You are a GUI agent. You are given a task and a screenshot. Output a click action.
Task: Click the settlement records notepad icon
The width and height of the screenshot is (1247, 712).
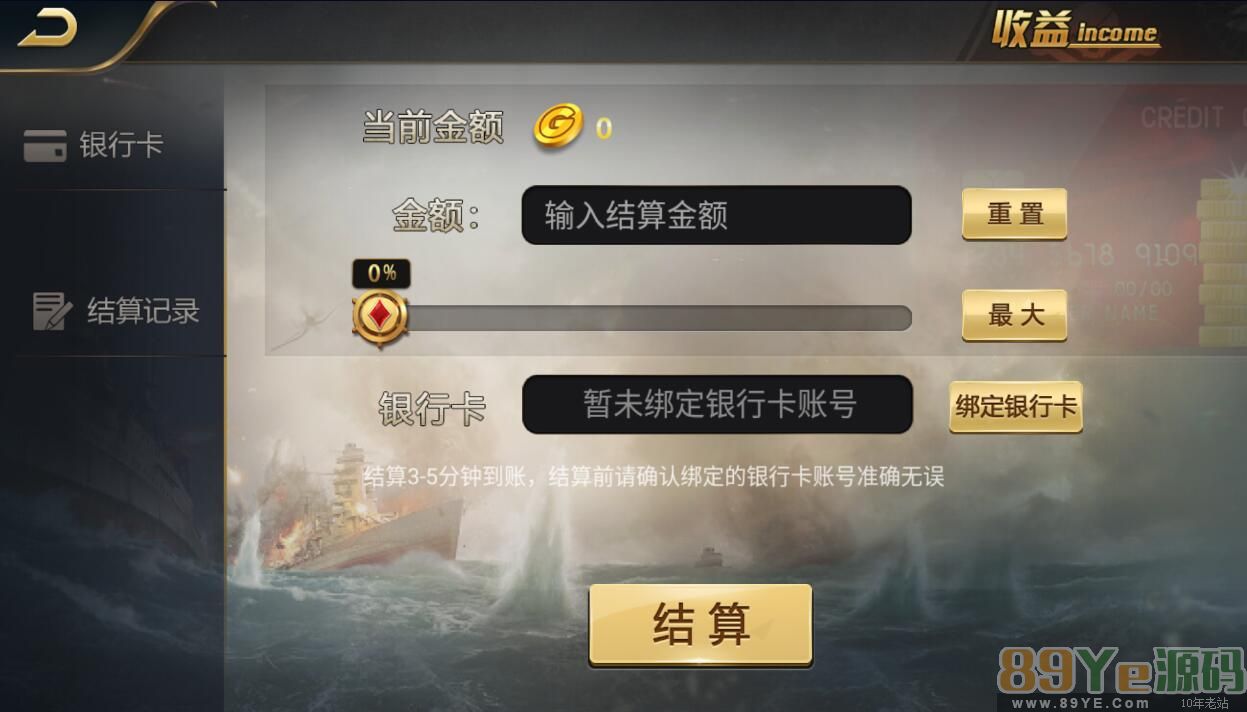coord(52,311)
